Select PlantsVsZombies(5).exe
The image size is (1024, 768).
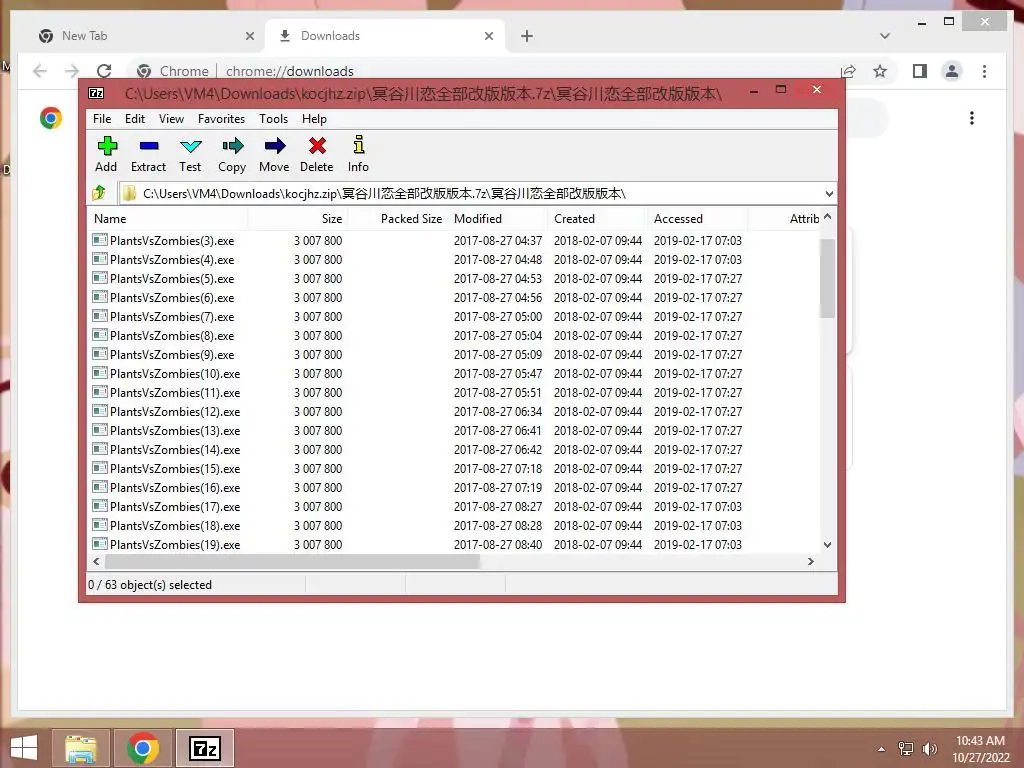pos(172,279)
